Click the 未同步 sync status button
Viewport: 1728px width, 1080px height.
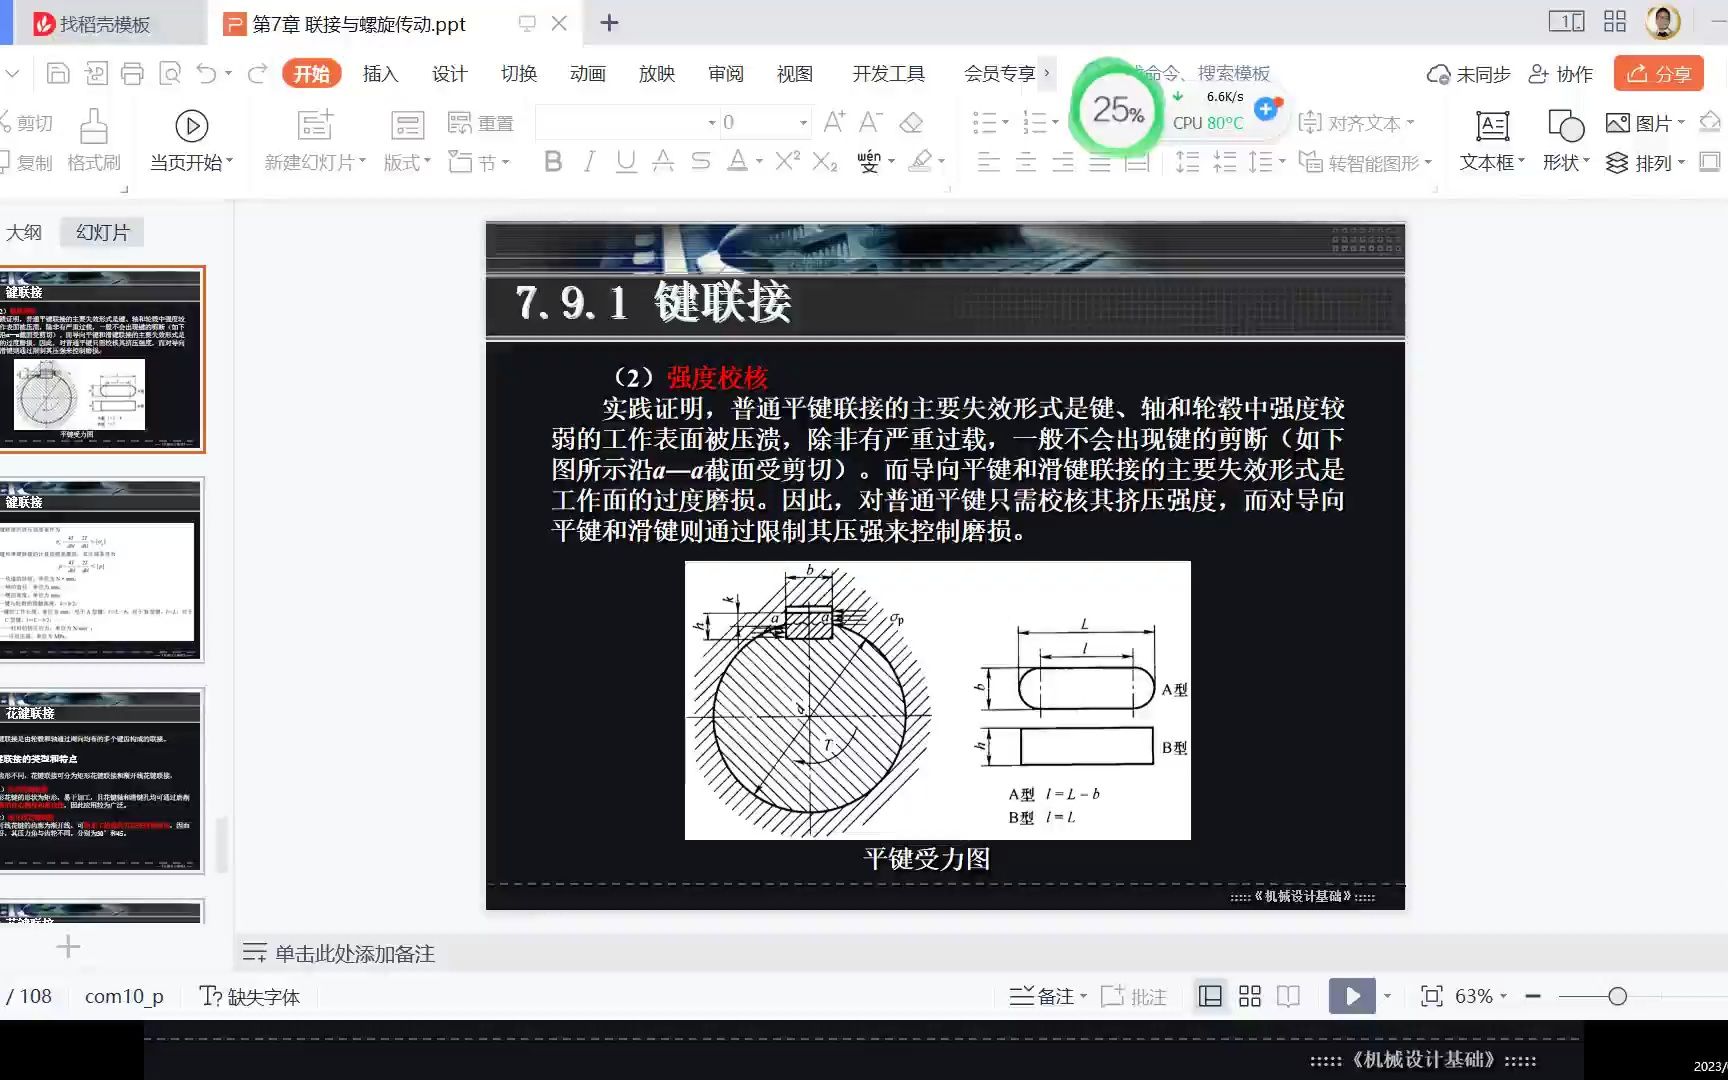click(x=1468, y=74)
